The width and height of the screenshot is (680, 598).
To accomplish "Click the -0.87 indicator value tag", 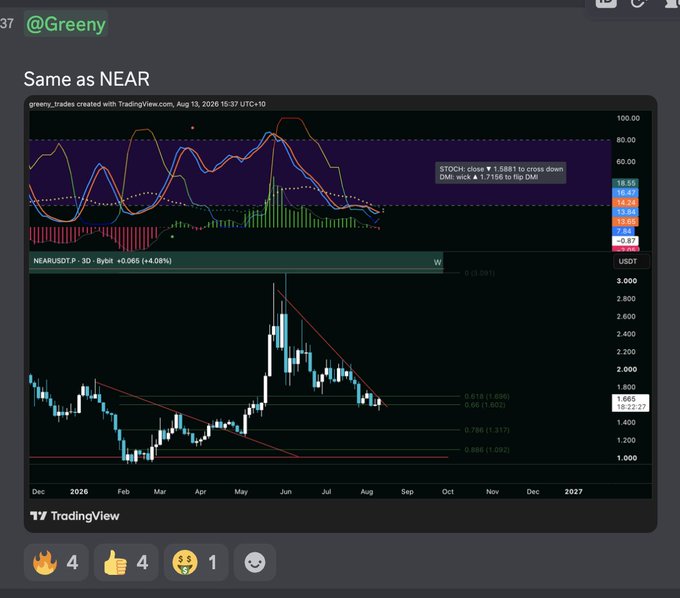I will coord(625,241).
